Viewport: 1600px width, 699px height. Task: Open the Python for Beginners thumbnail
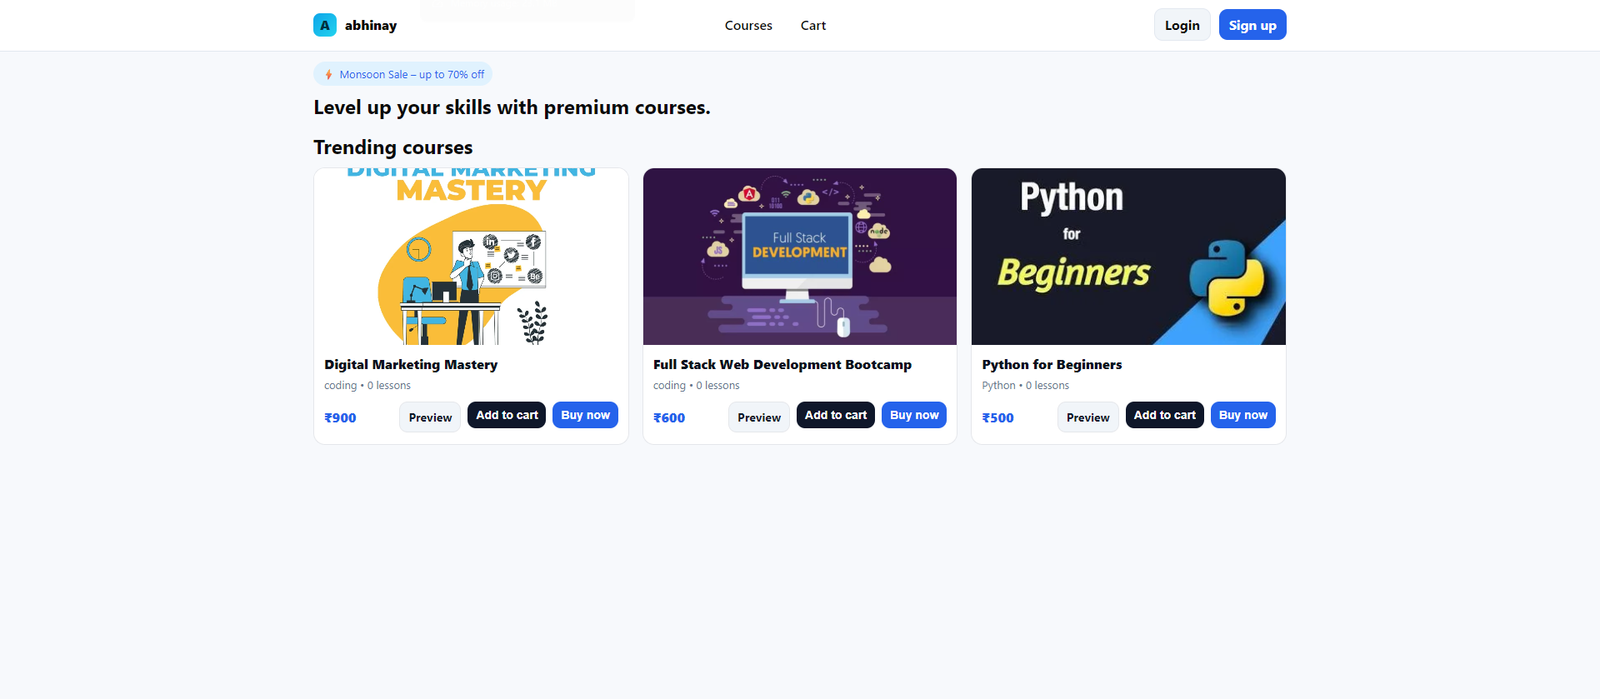coord(1128,257)
